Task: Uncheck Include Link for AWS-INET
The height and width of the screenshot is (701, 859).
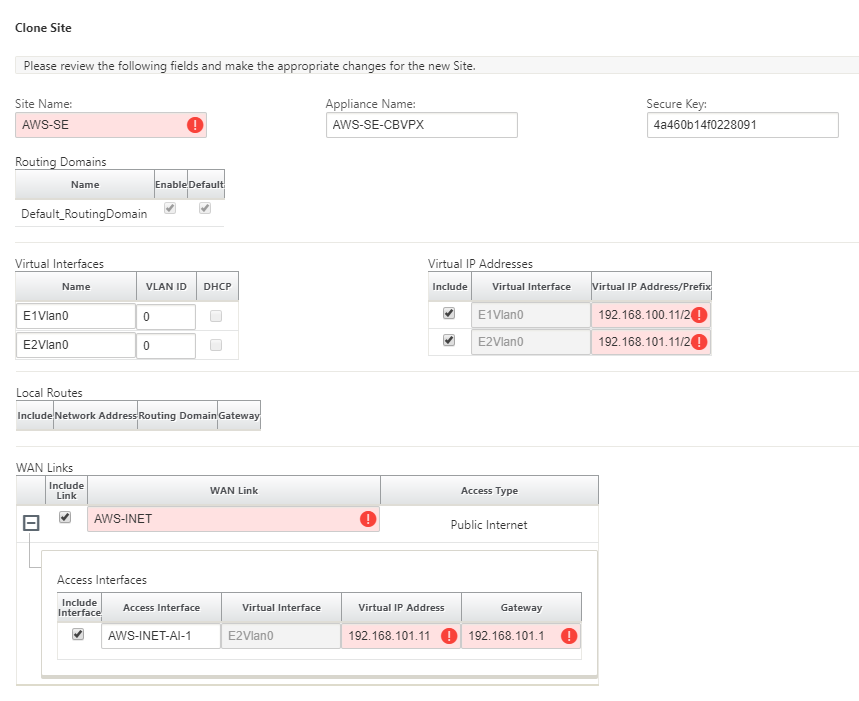Action: point(65,517)
